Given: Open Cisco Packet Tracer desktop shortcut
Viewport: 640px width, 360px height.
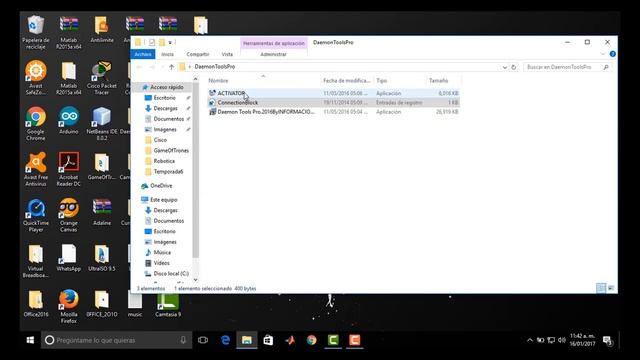Looking at the screenshot, I should [102, 78].
